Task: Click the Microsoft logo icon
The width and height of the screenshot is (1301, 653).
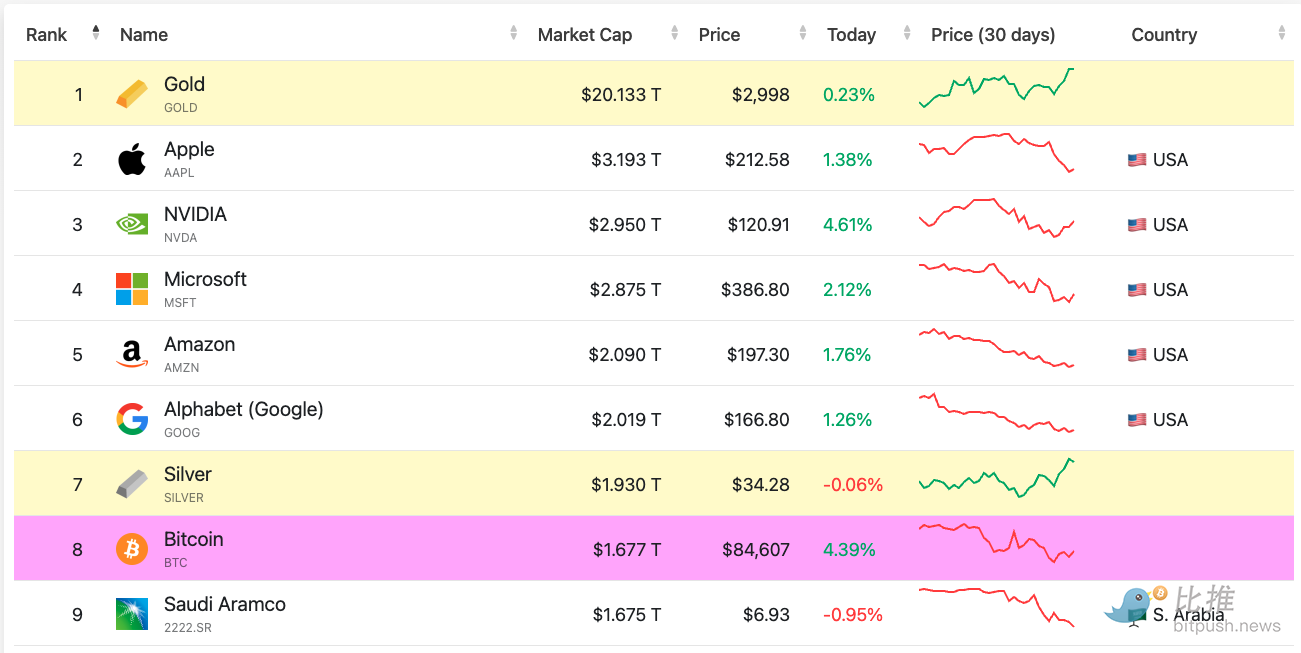Action: click(132, 290)
